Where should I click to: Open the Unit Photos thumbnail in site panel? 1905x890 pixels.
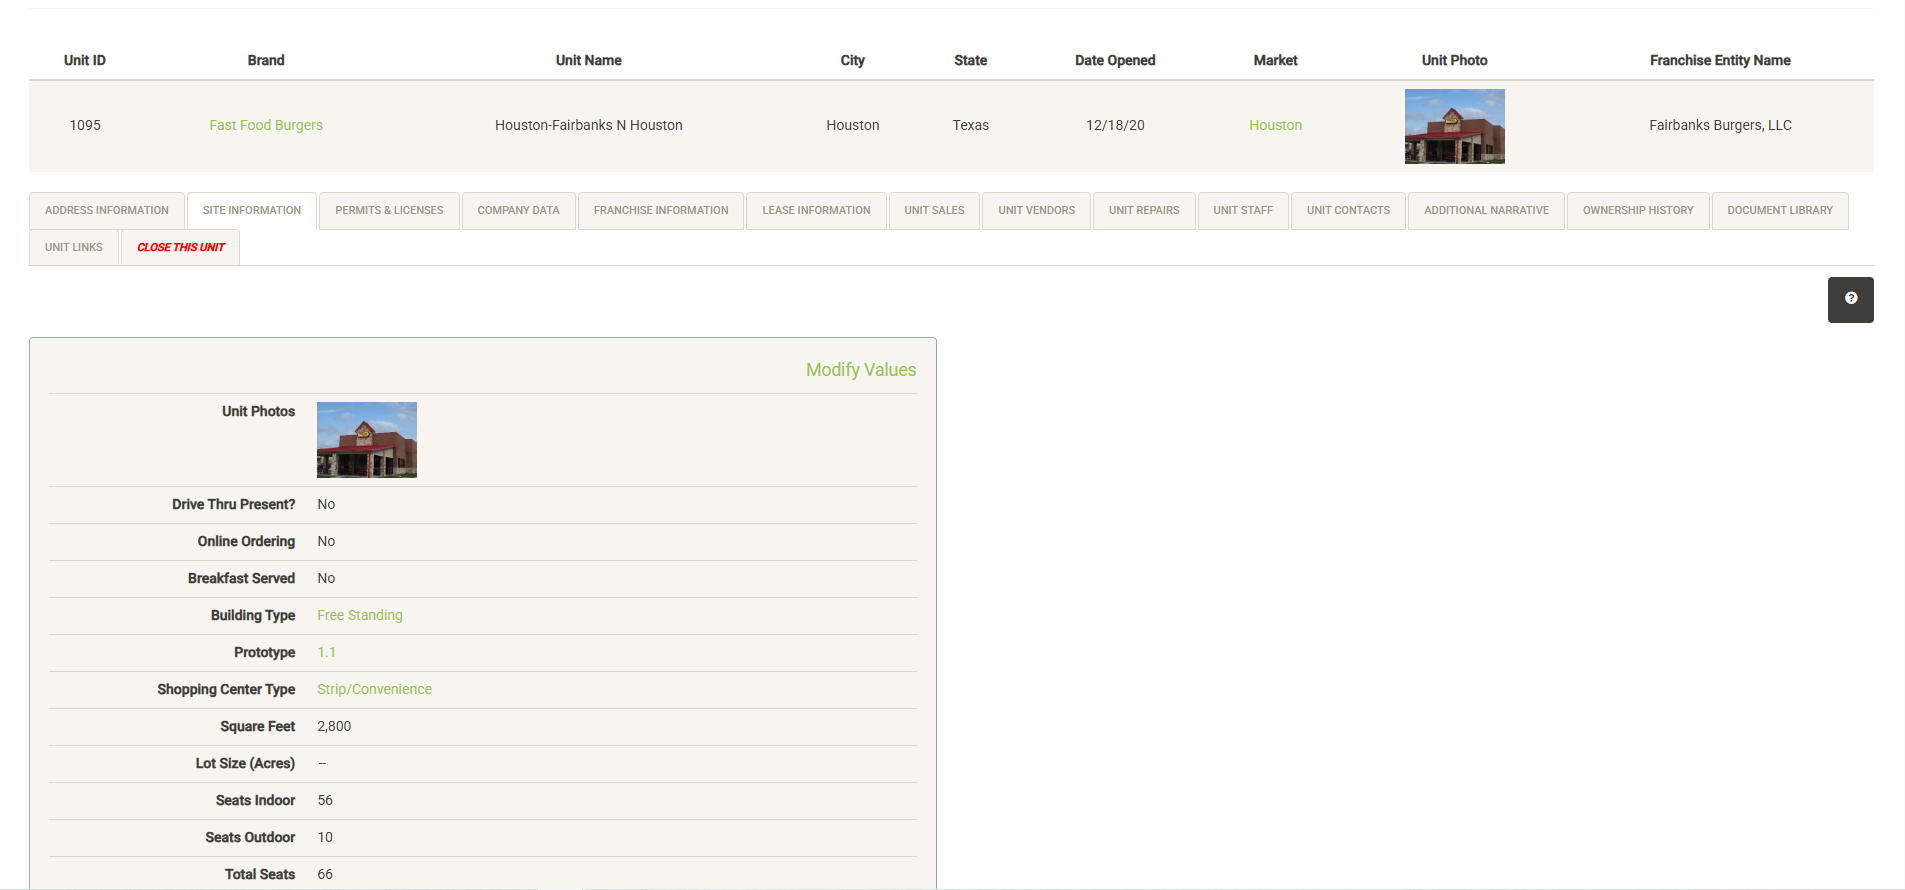coord(366,440)
